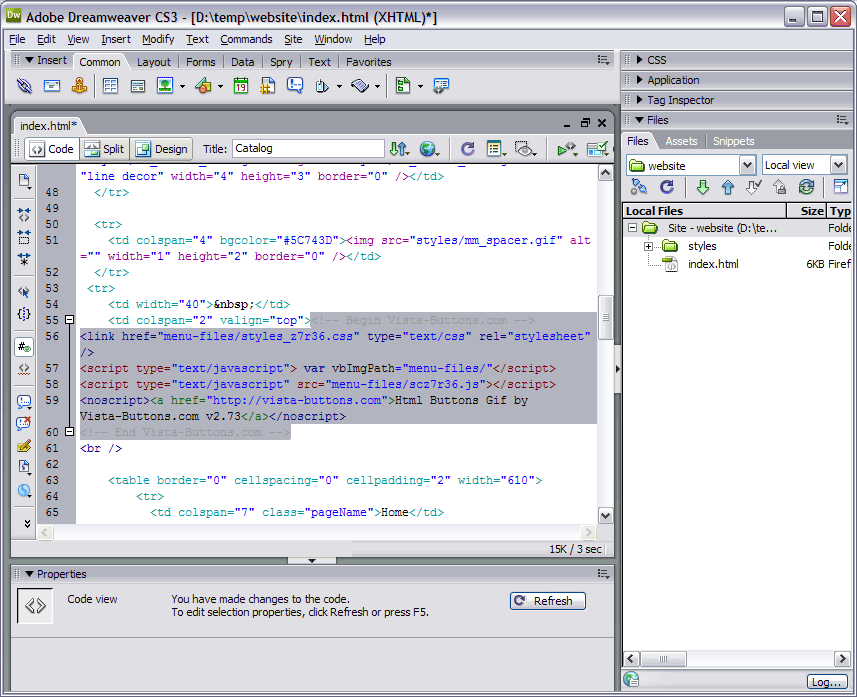Open the Site menu
857x697 pixels.
coord(293,39)
